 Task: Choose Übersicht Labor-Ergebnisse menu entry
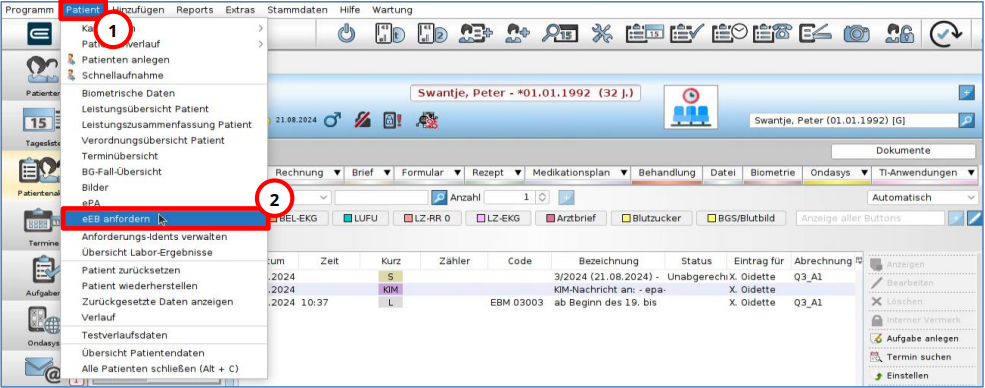[165, 252]
